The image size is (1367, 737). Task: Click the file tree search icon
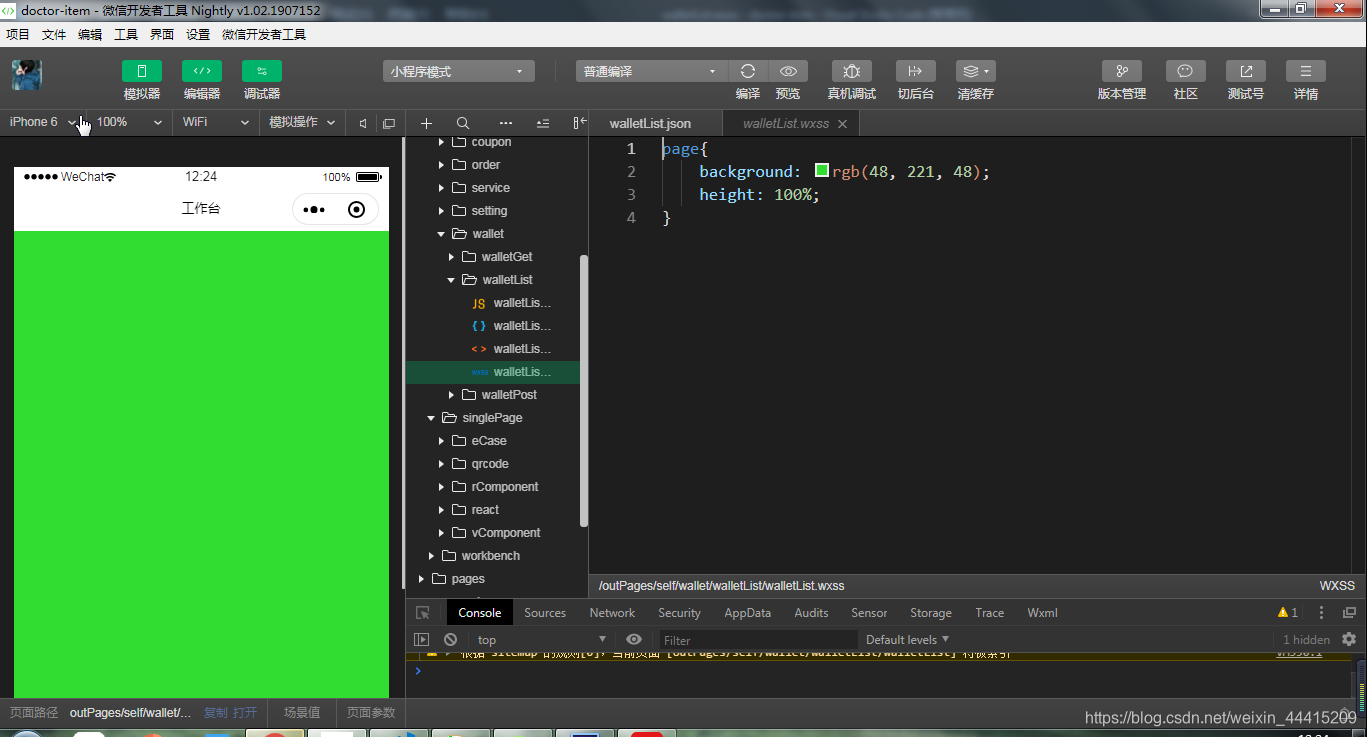coord(463,123)
